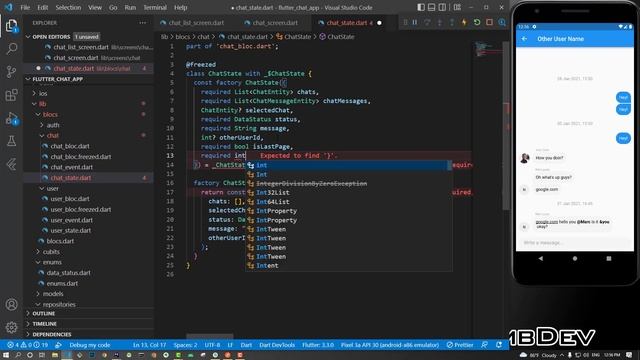This screenshot has height=360, width=640.
Task: Click the debug Step Out icon
Action: coord(452,22)
